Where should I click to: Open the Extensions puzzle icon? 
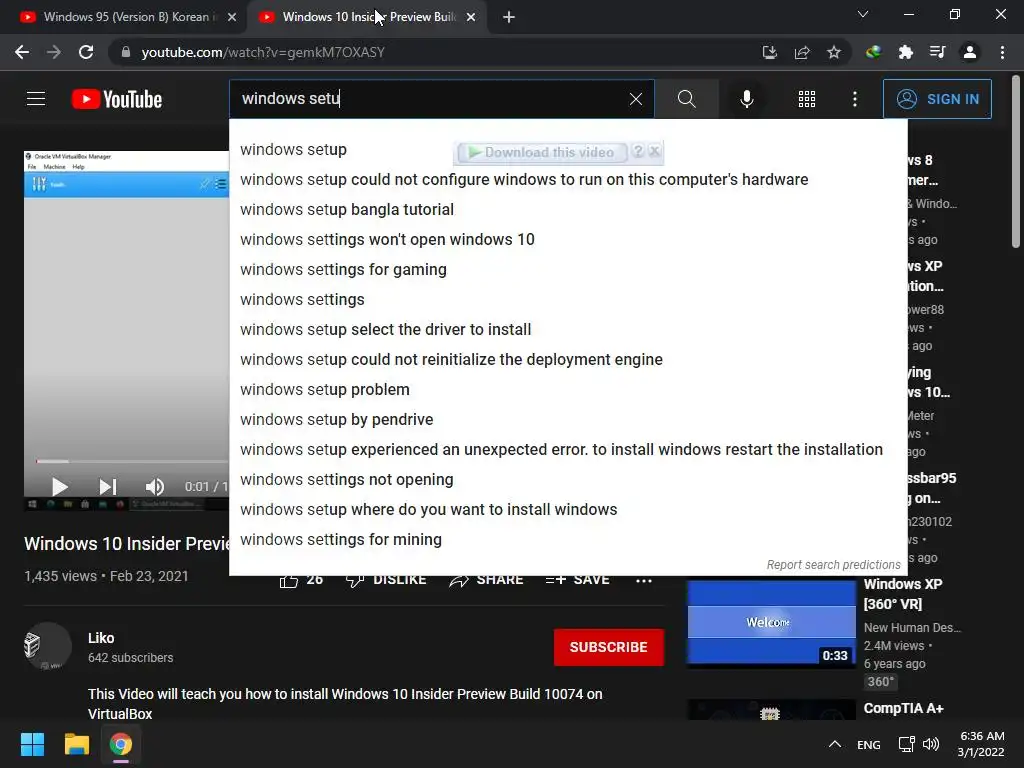point(906,52)
